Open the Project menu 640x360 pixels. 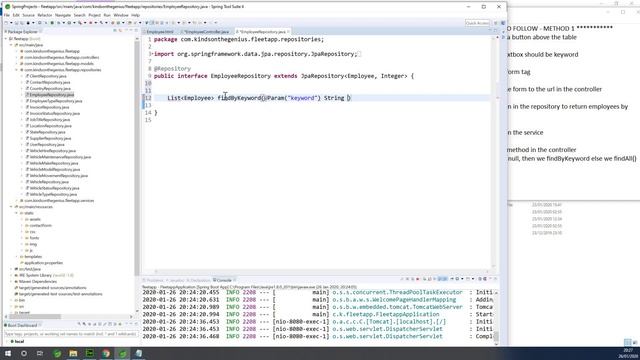pyautogui.click(x=95, y=15)
